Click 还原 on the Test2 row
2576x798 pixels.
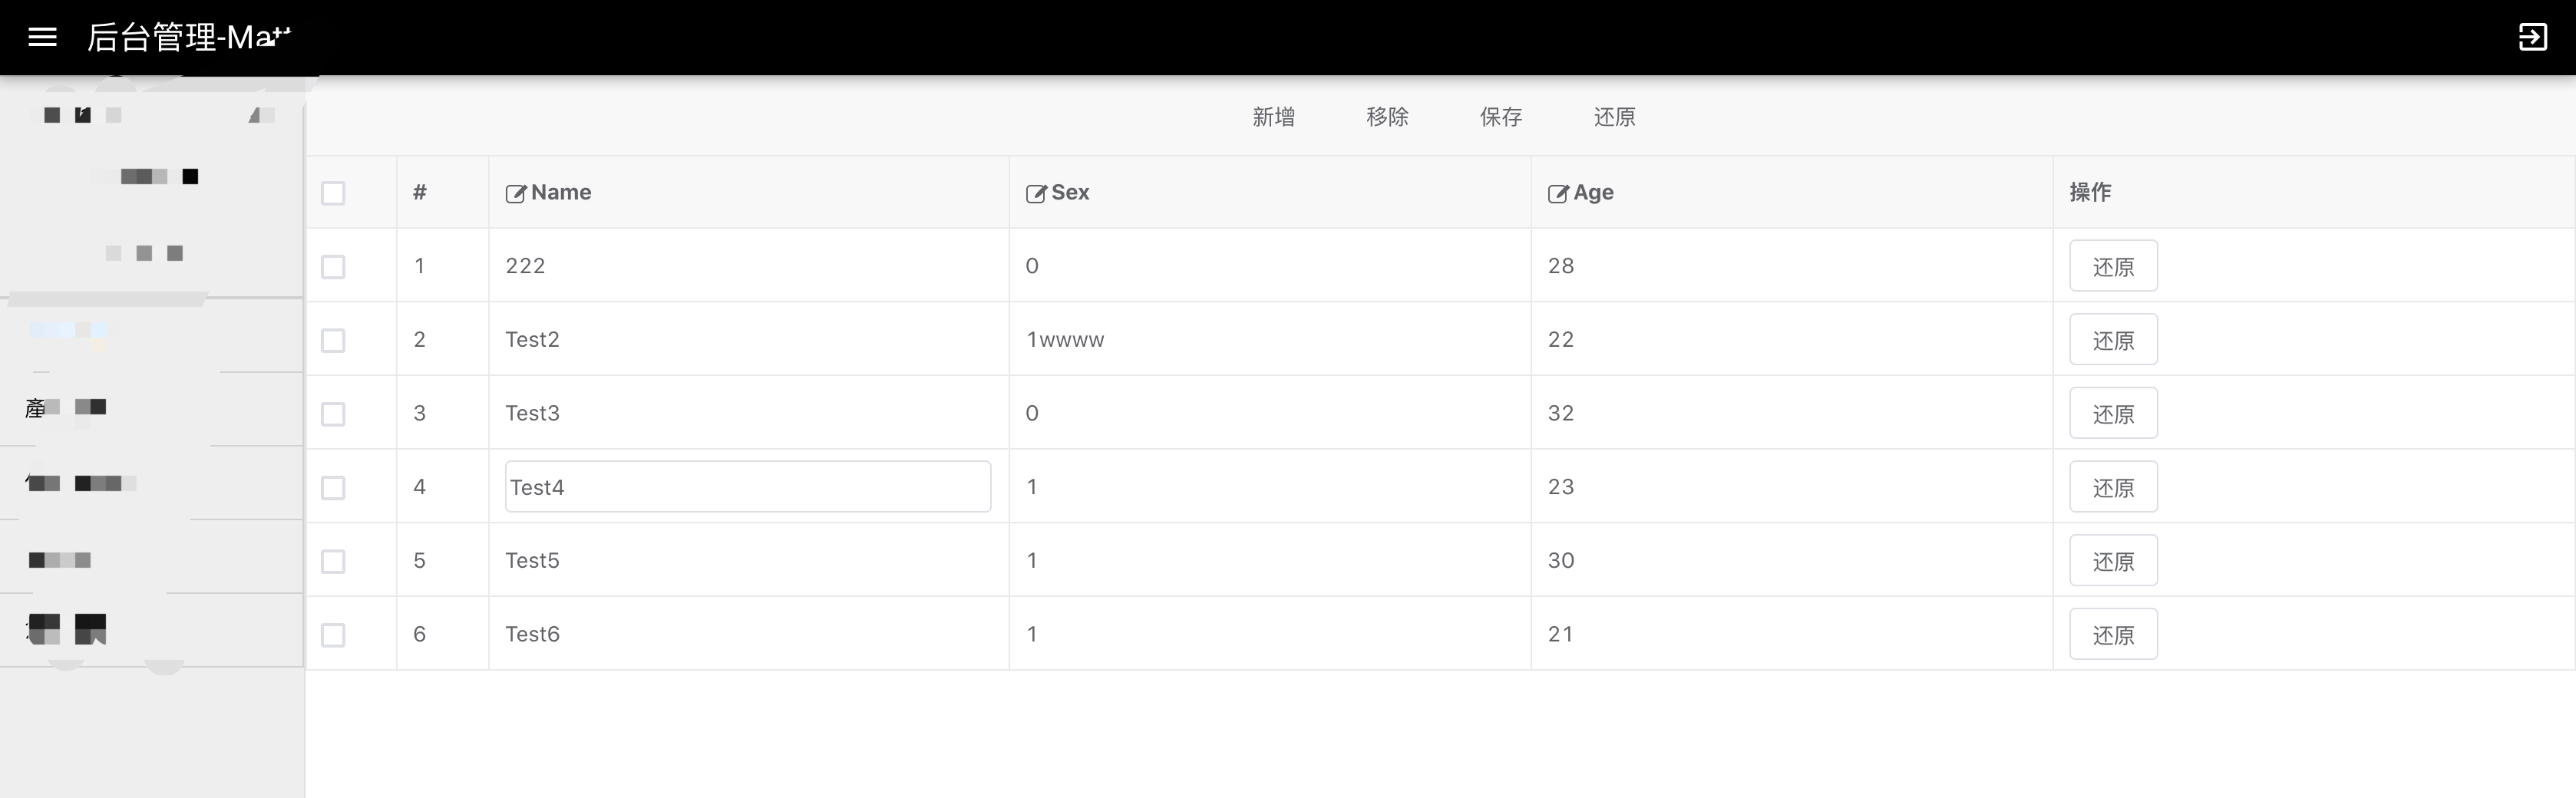2113,339
